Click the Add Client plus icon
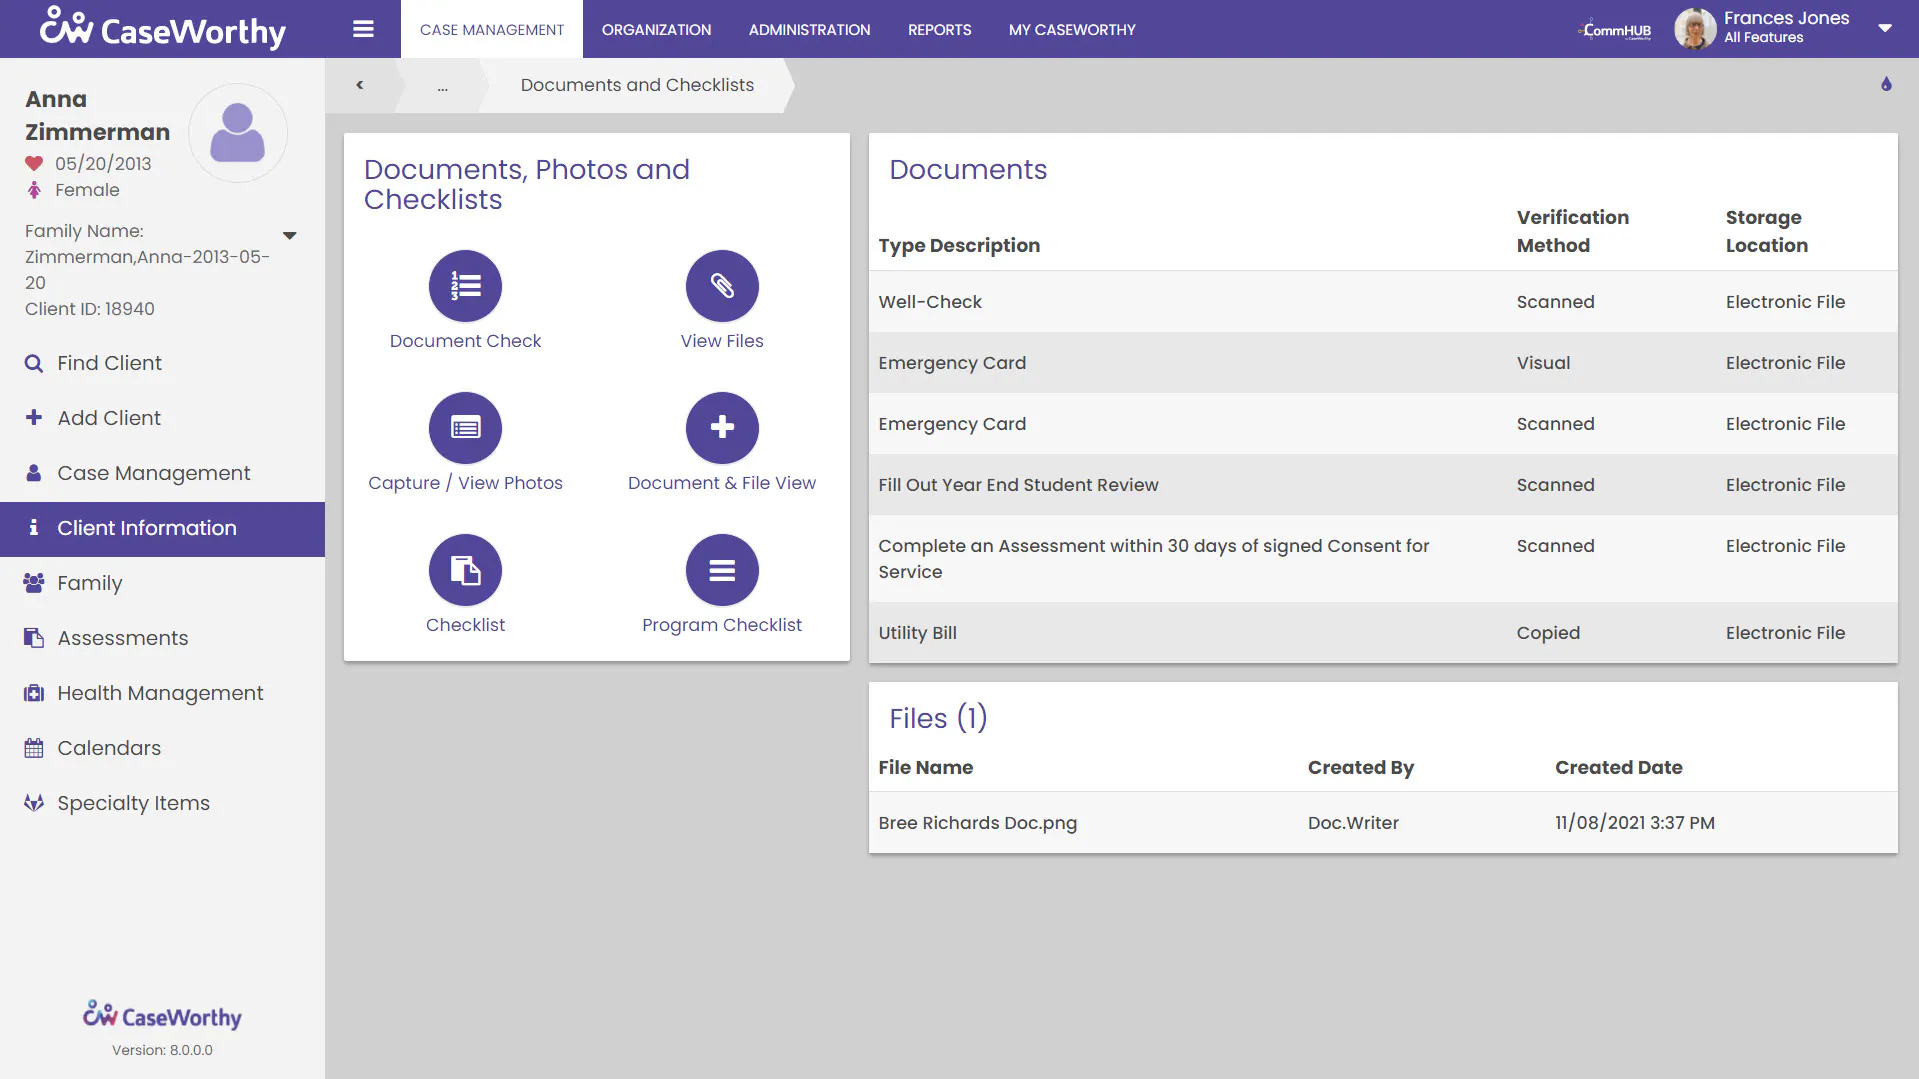Viewport: 1919px width, 1079px height. [x=34, y=417]
